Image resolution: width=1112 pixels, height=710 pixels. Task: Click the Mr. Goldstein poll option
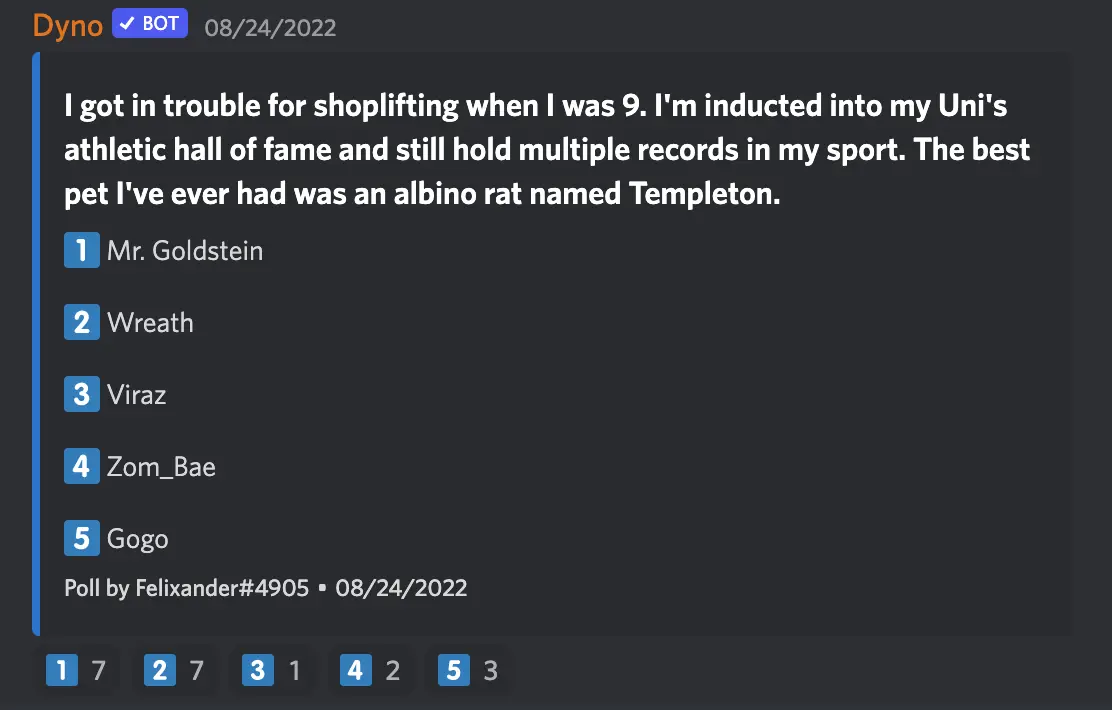coord(185,250)
